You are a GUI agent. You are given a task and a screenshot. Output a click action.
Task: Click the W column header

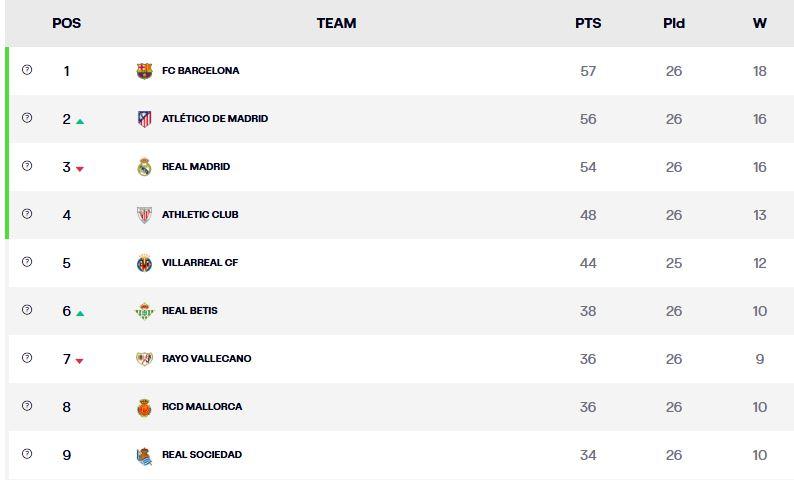pyautogui.click(x=760, y=23)
